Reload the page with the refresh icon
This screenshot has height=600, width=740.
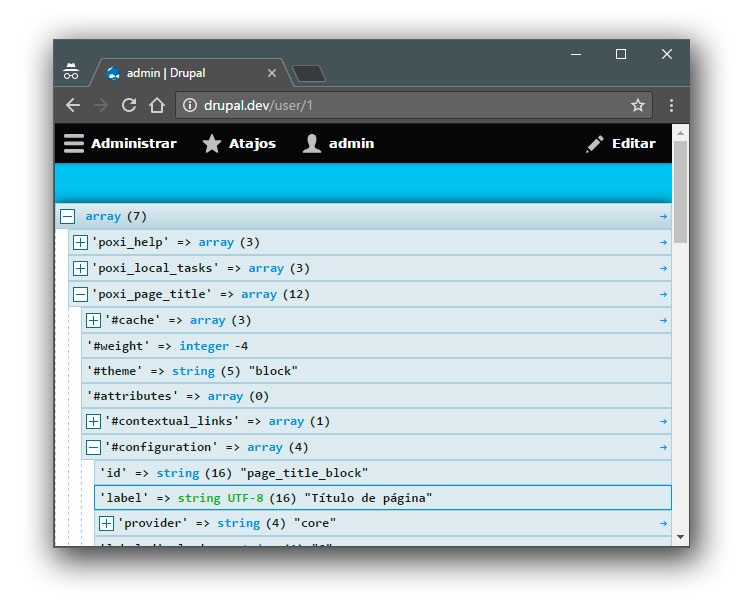[x=129, y=105]
